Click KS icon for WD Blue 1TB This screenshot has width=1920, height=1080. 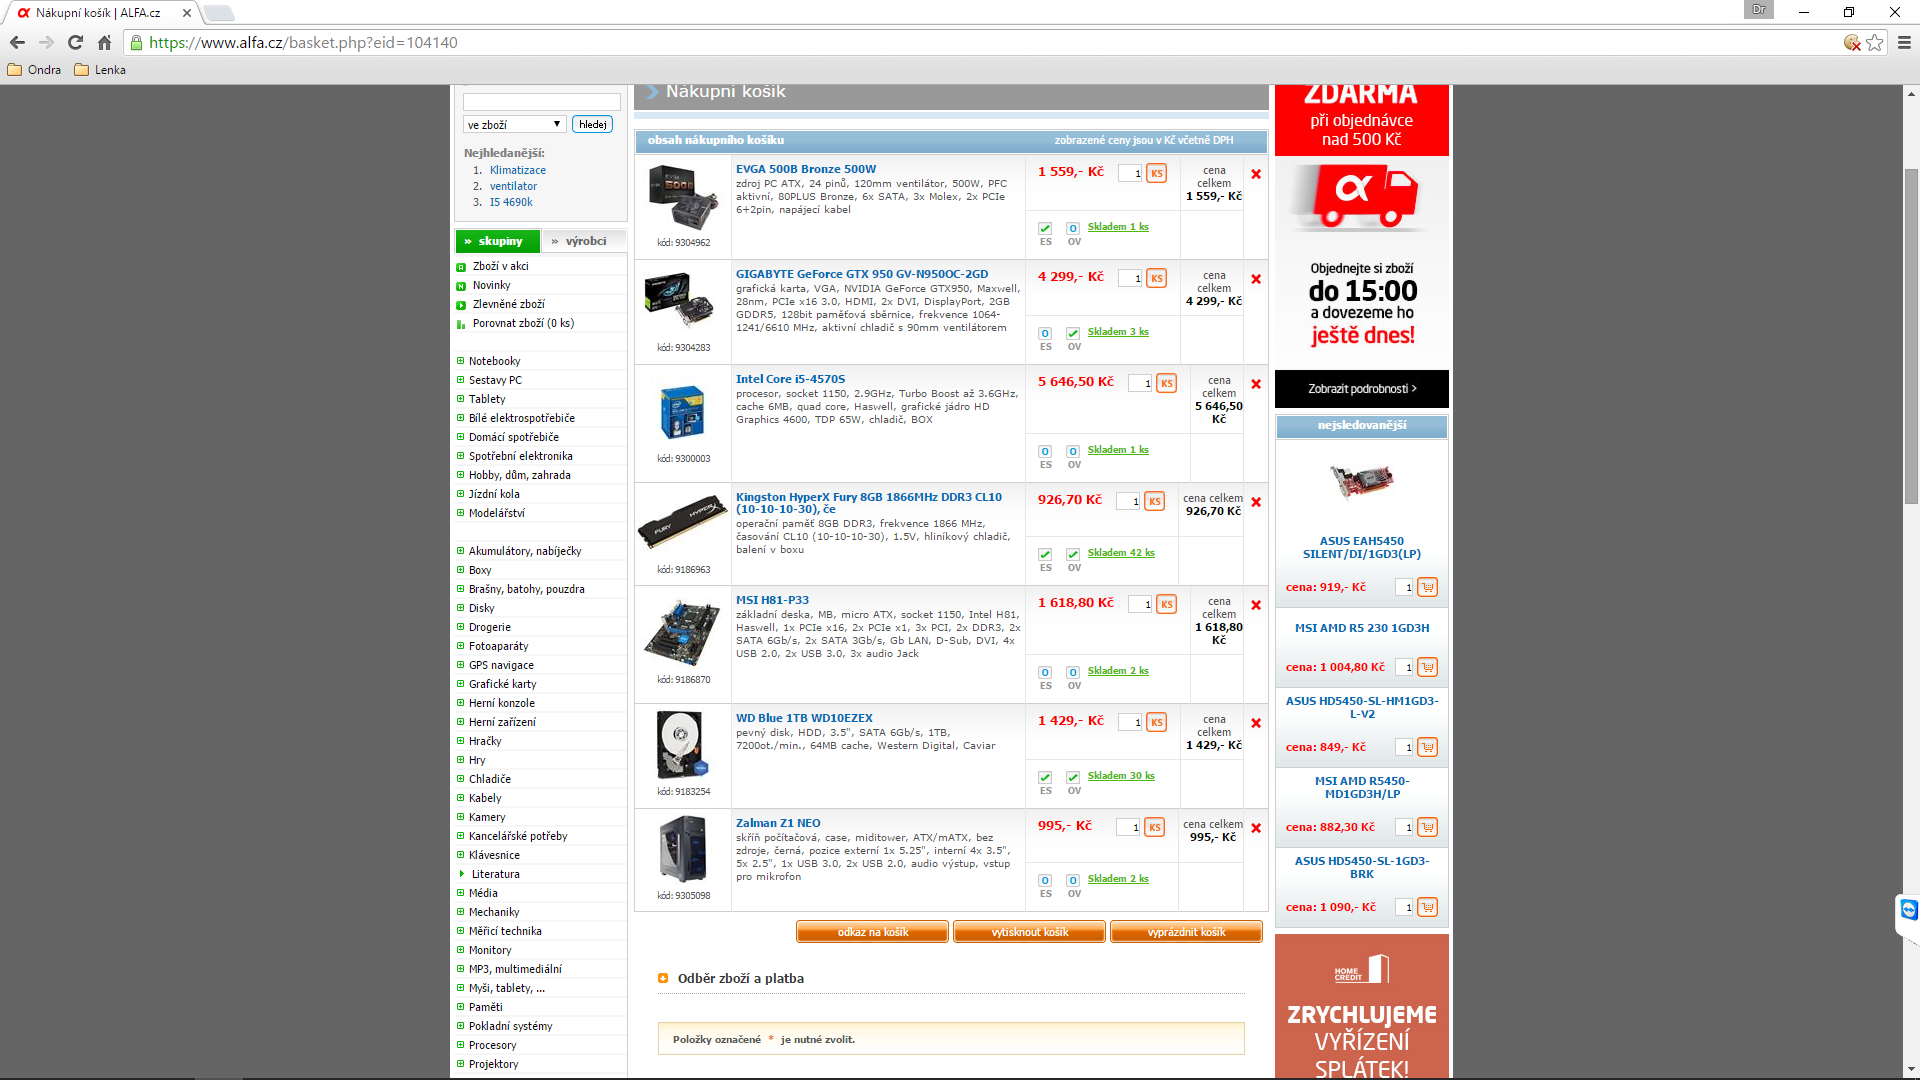(1157, 722)
